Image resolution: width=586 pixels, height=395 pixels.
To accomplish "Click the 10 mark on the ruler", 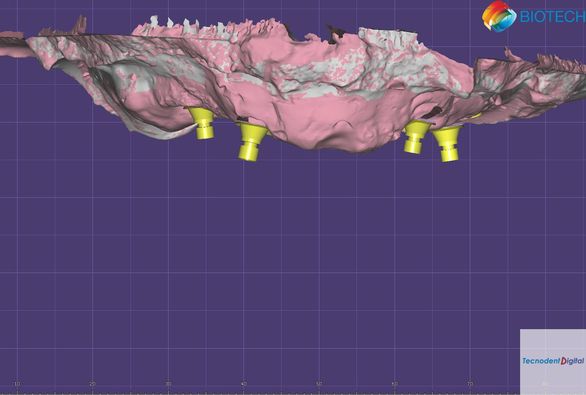I will [16, 384].
